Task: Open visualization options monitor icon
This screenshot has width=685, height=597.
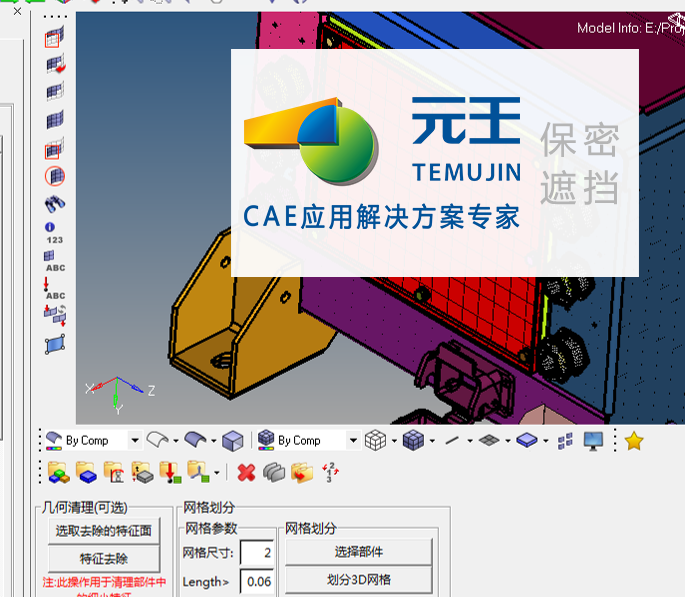Action: tap(593, 441)
